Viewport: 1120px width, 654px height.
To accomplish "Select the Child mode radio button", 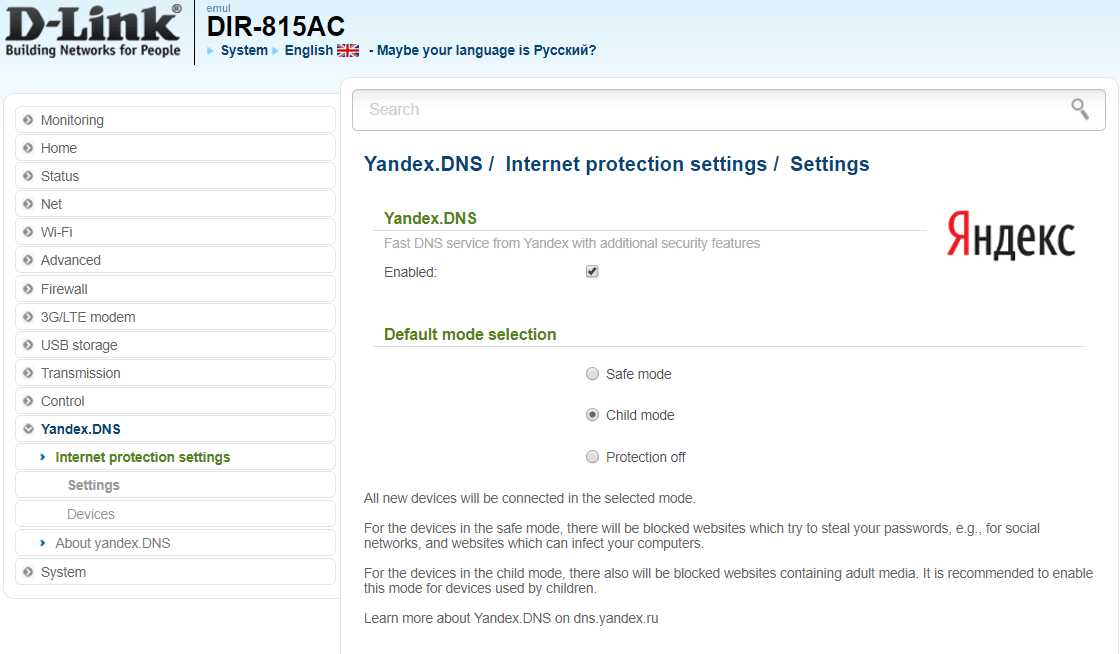I will tap(592, 415).
